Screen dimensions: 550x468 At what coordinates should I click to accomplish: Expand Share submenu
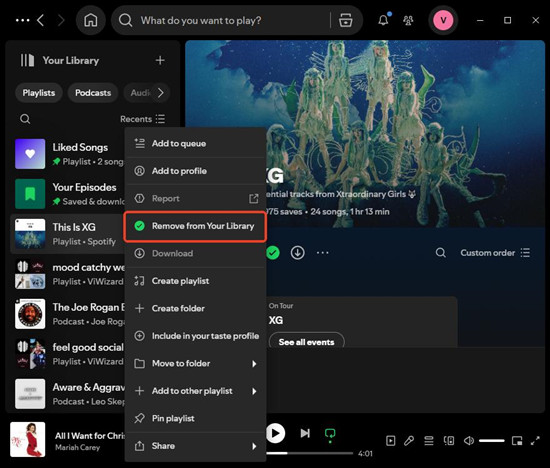[x=195, y=446]
